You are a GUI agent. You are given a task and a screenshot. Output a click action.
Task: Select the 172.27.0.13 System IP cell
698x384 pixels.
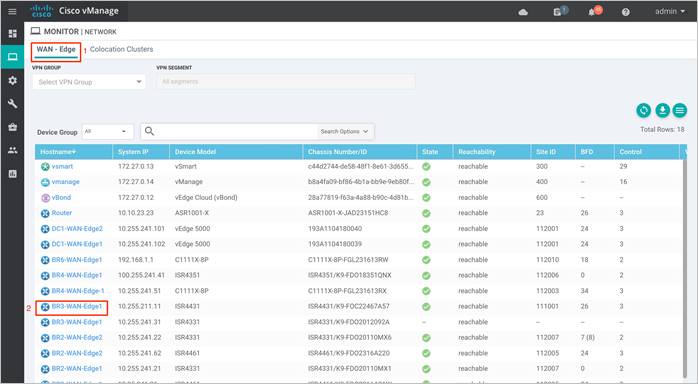pos(136,166)
